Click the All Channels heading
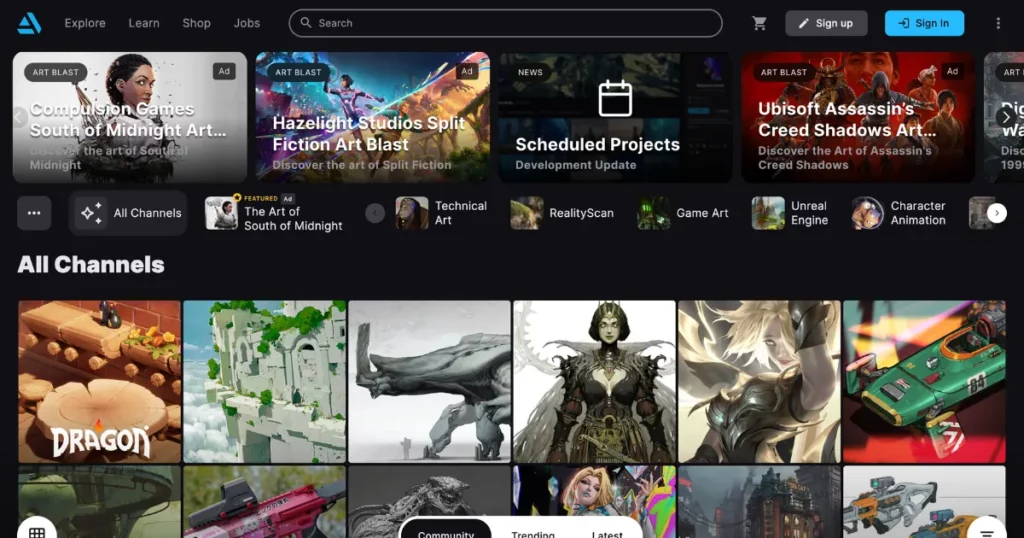1024x538 pixels. tap(91, 264)
